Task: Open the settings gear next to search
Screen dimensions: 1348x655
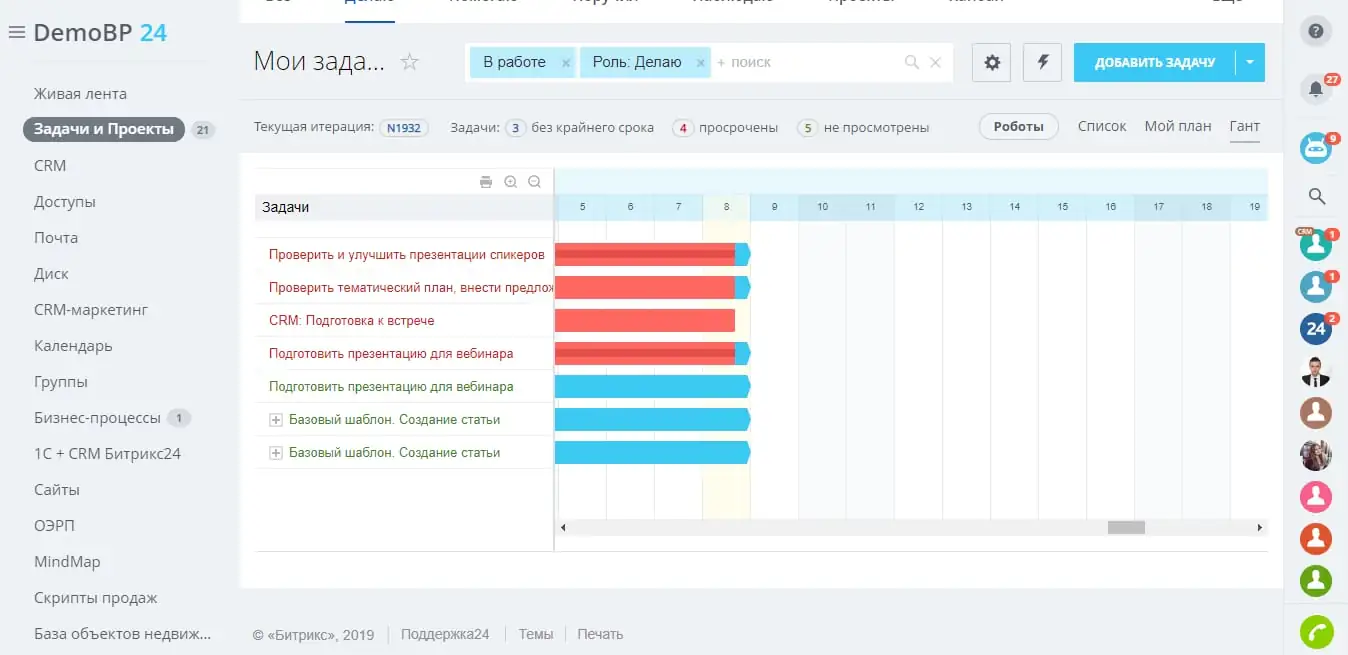Action: (x=992, y=62)
